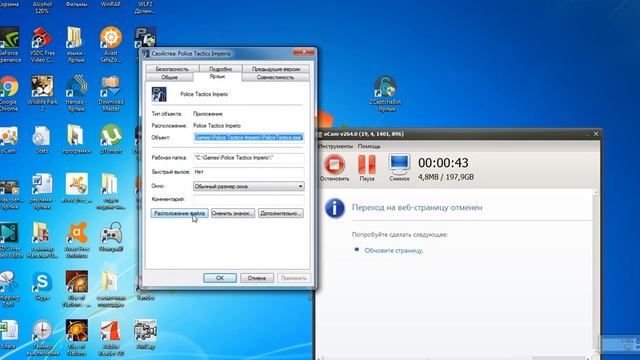Viewport: 640px width, 360px height.
Task: Cancel the properties dialog with Отмена
Action: [x=257, y=278]
